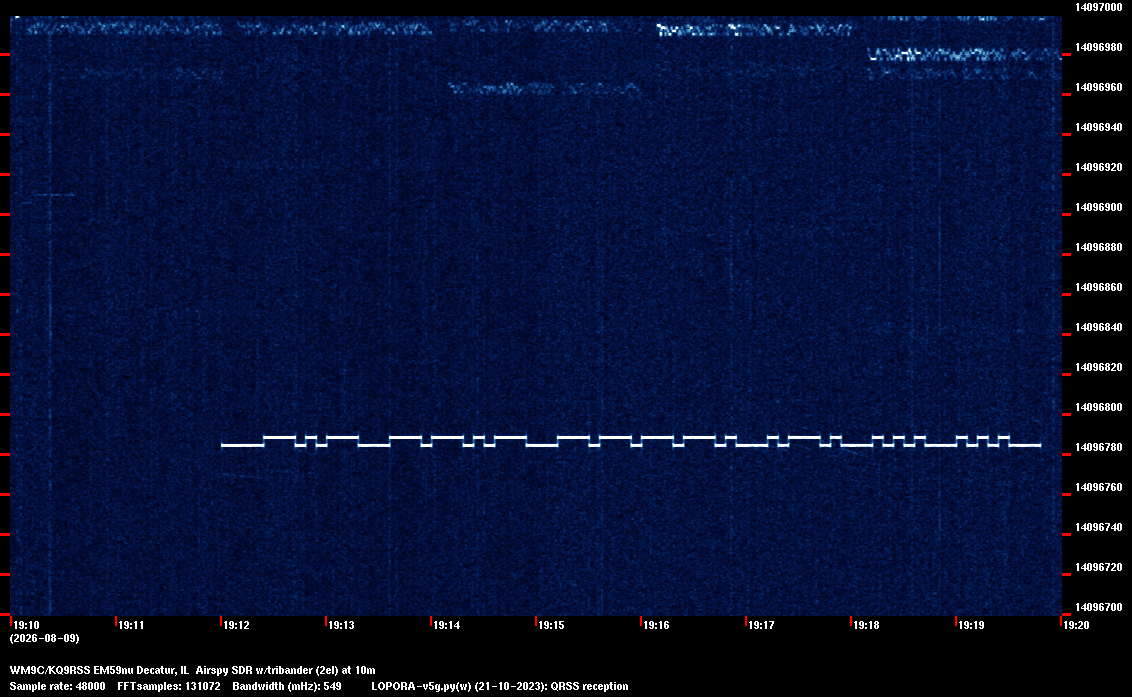Click the LOPORA-v5g.py(w) version text
Image resolution: width=1132 pixels, height=697 pixels.
pyautogui.click(x=500, y=686)
